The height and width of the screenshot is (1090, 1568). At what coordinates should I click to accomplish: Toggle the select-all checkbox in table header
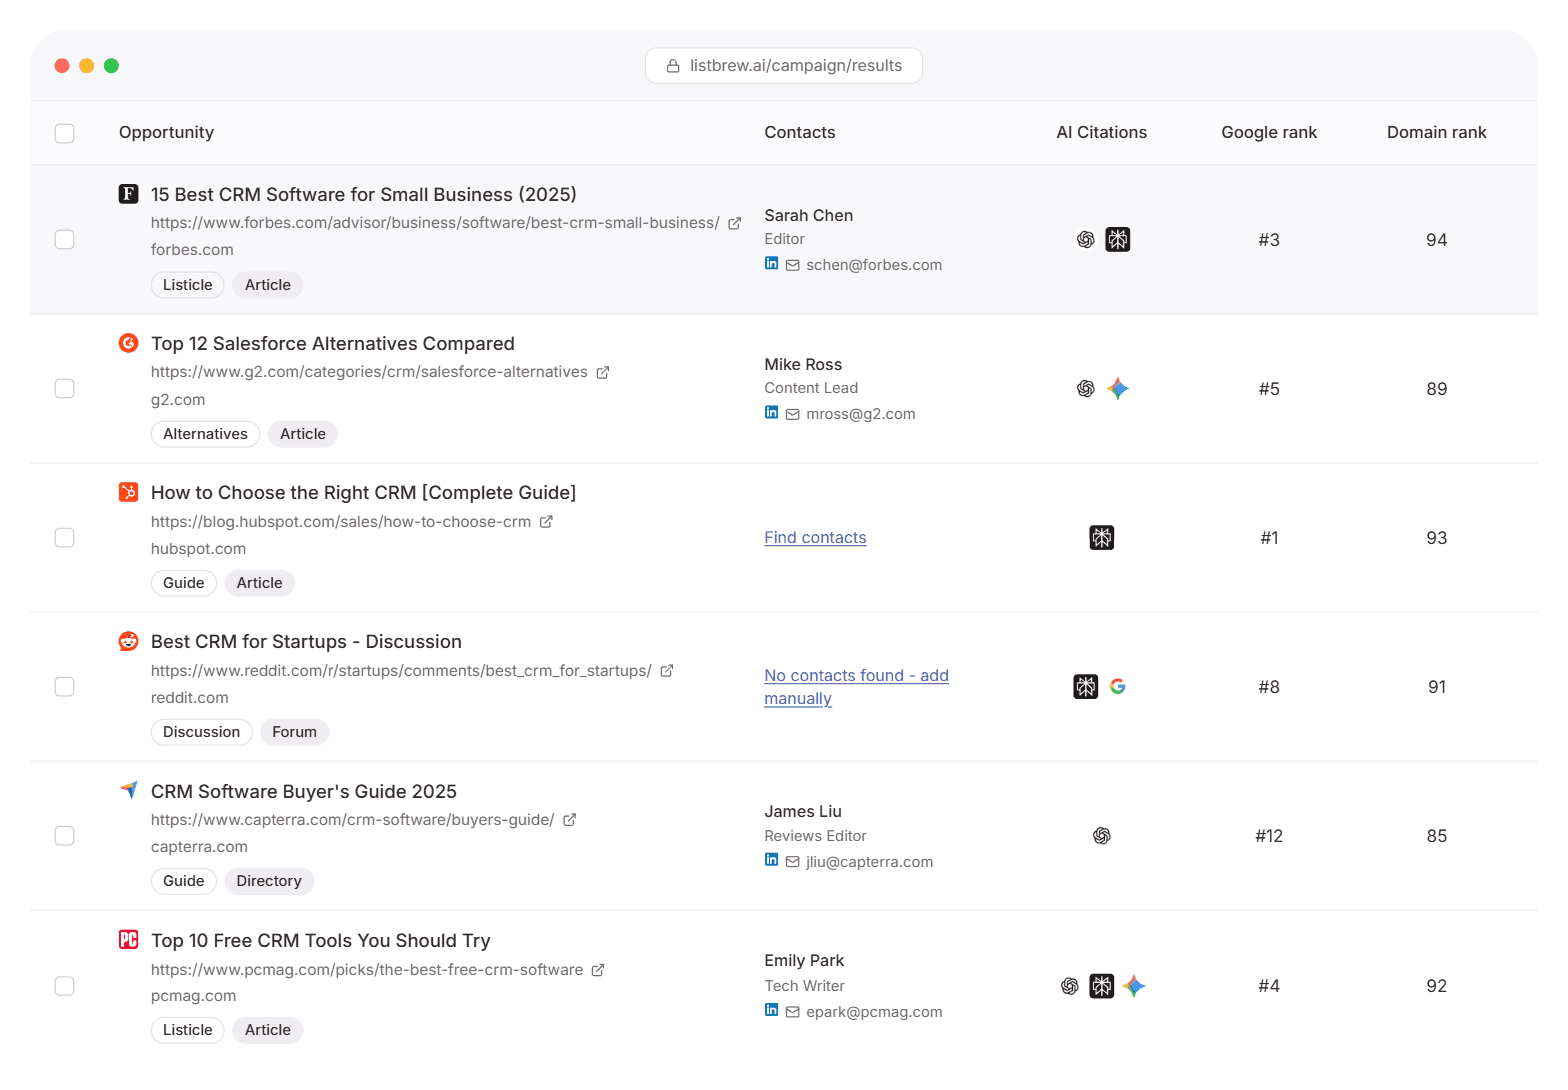click(x=65, y=133)
